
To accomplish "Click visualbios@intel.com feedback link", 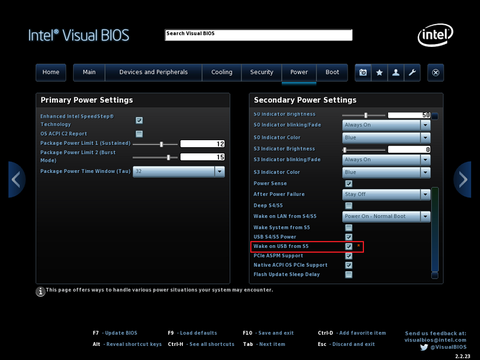I will tap(435, 340).
